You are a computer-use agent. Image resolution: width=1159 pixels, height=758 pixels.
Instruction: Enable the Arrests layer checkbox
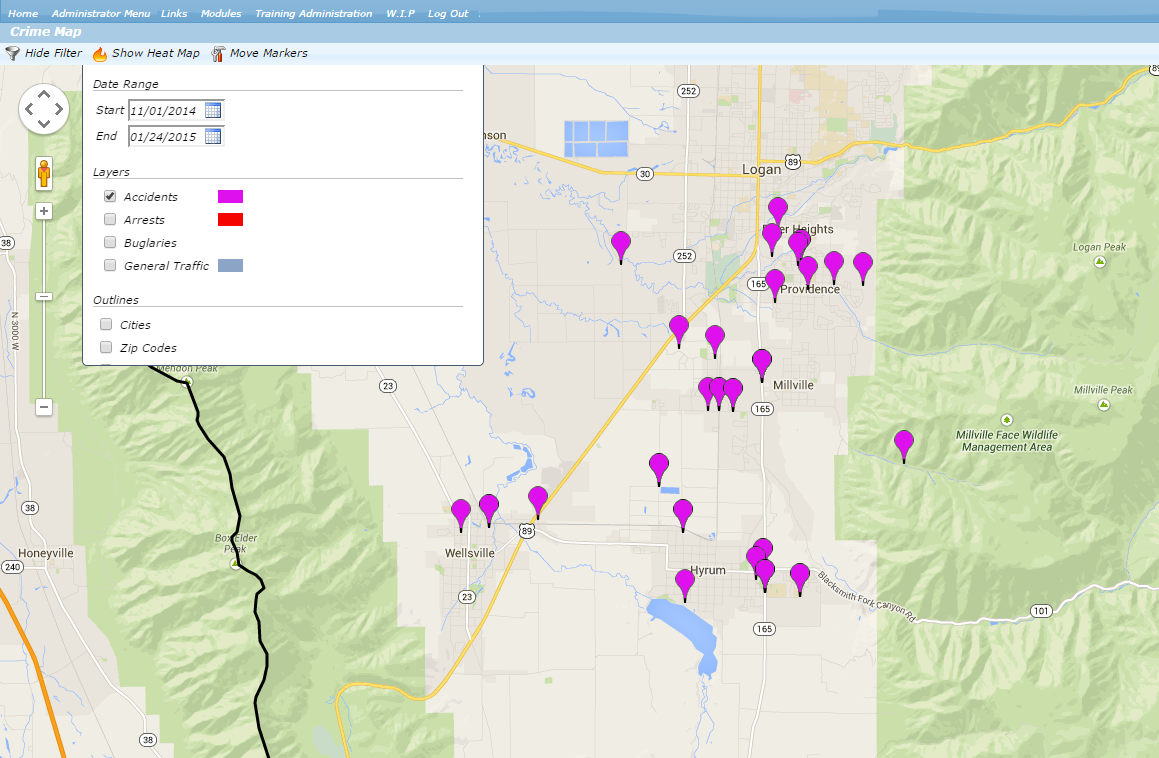(110, 220)
